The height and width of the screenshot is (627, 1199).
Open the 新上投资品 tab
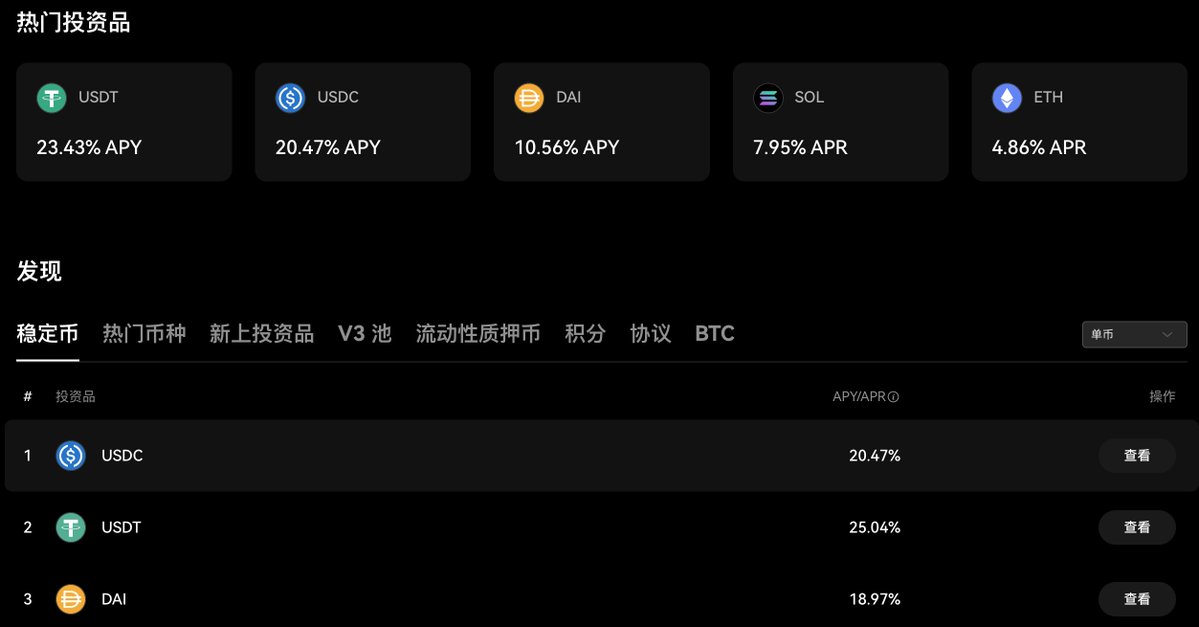pyautogui.click(x=262, y=334)
